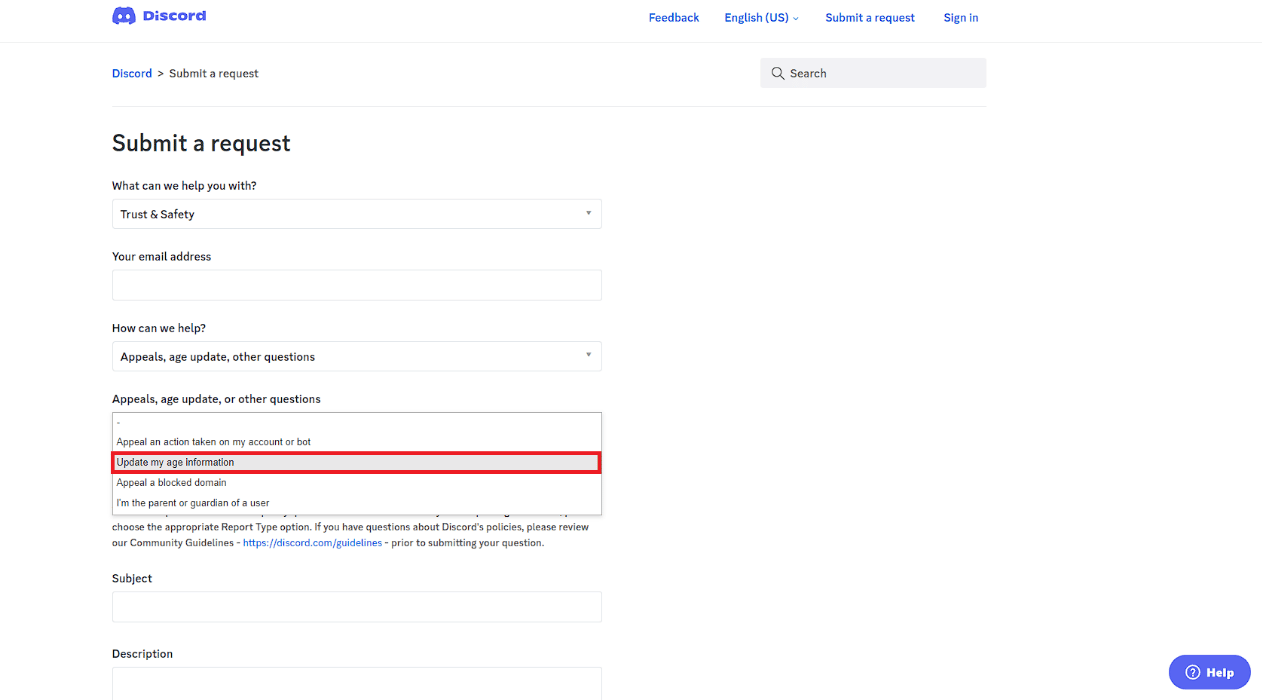
Task: Go to Discord breadcrumb link
Action: tap(132, 73)
